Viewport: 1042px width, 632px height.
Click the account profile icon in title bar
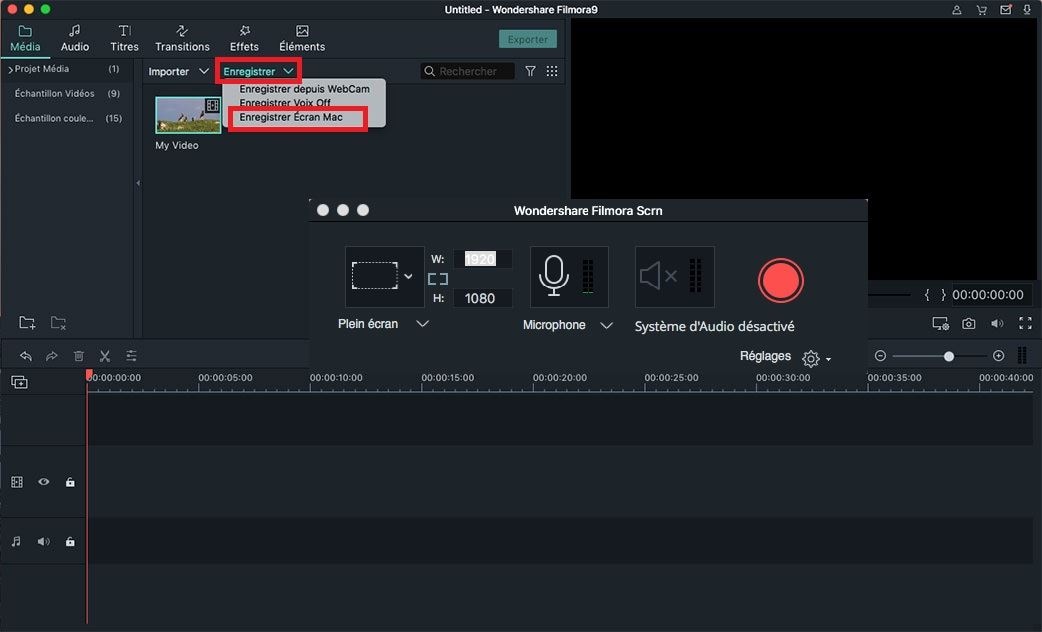click(x=956, y=10)
